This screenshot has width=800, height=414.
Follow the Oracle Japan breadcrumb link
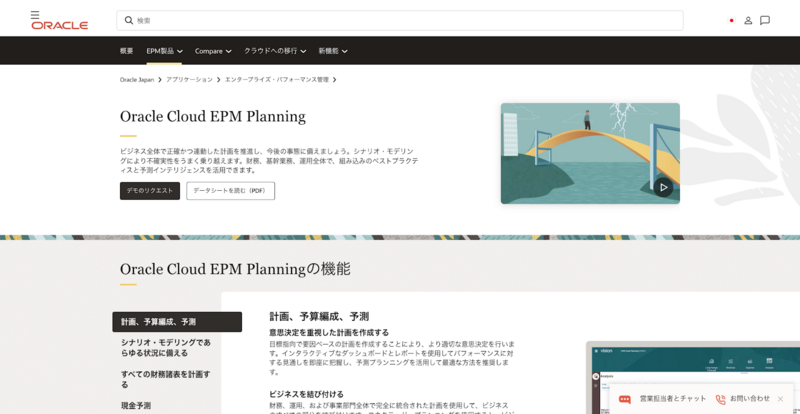point(137,80)
